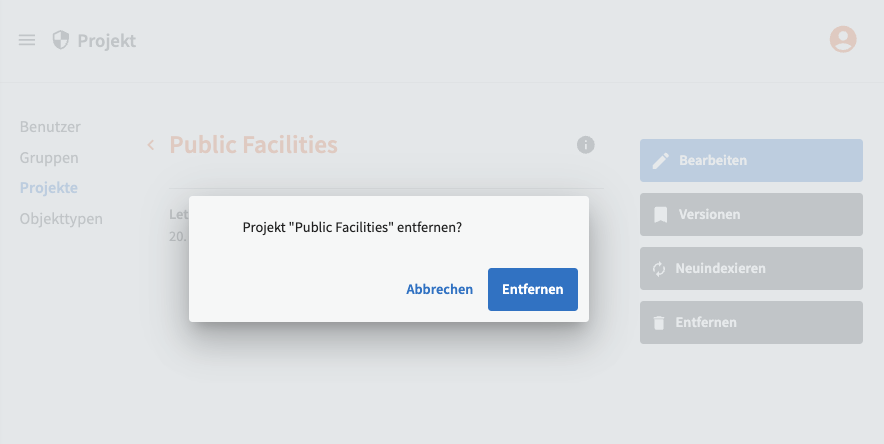Click the bookmark icon for Versionen
Screen dimensions: 884x444
click(660, 214)
